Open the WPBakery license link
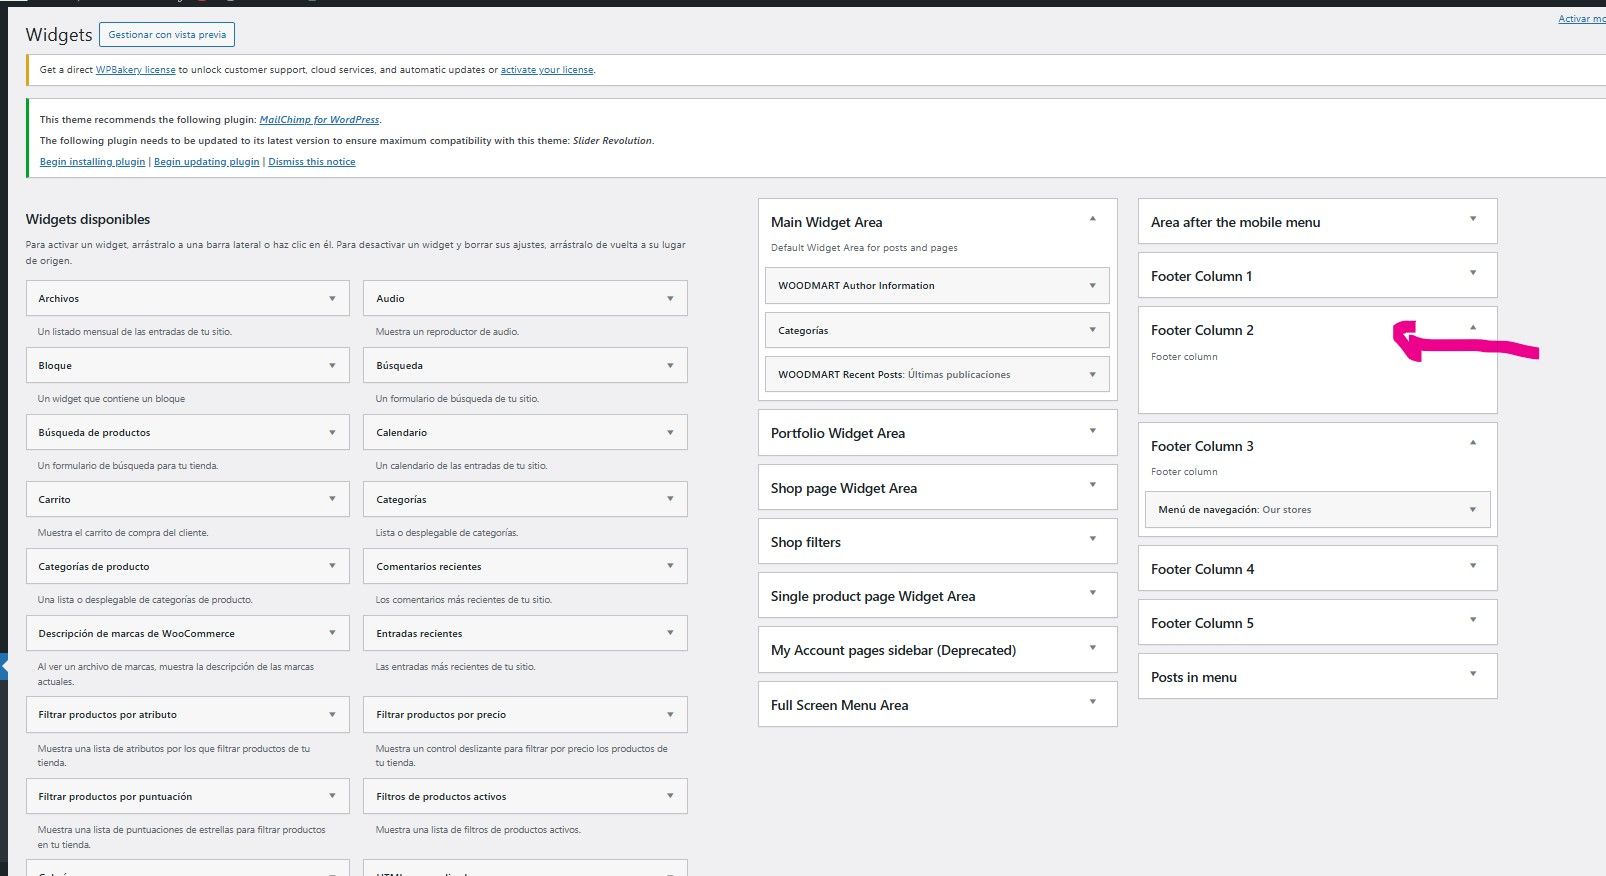 tap(135, 70)
